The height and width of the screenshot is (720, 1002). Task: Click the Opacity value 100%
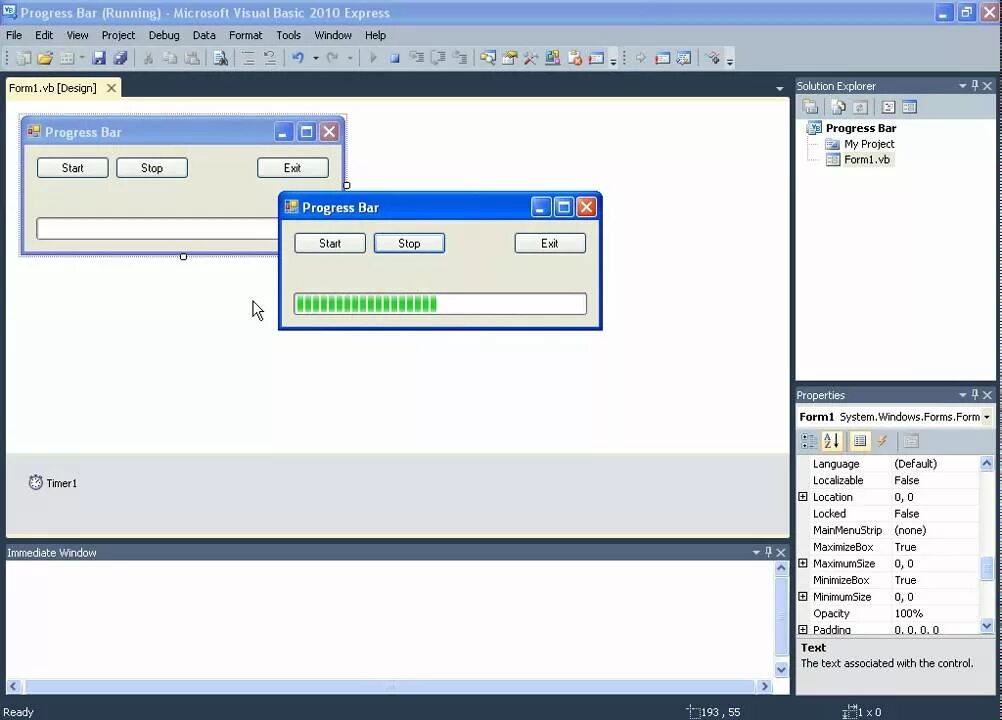coord(909,613)
